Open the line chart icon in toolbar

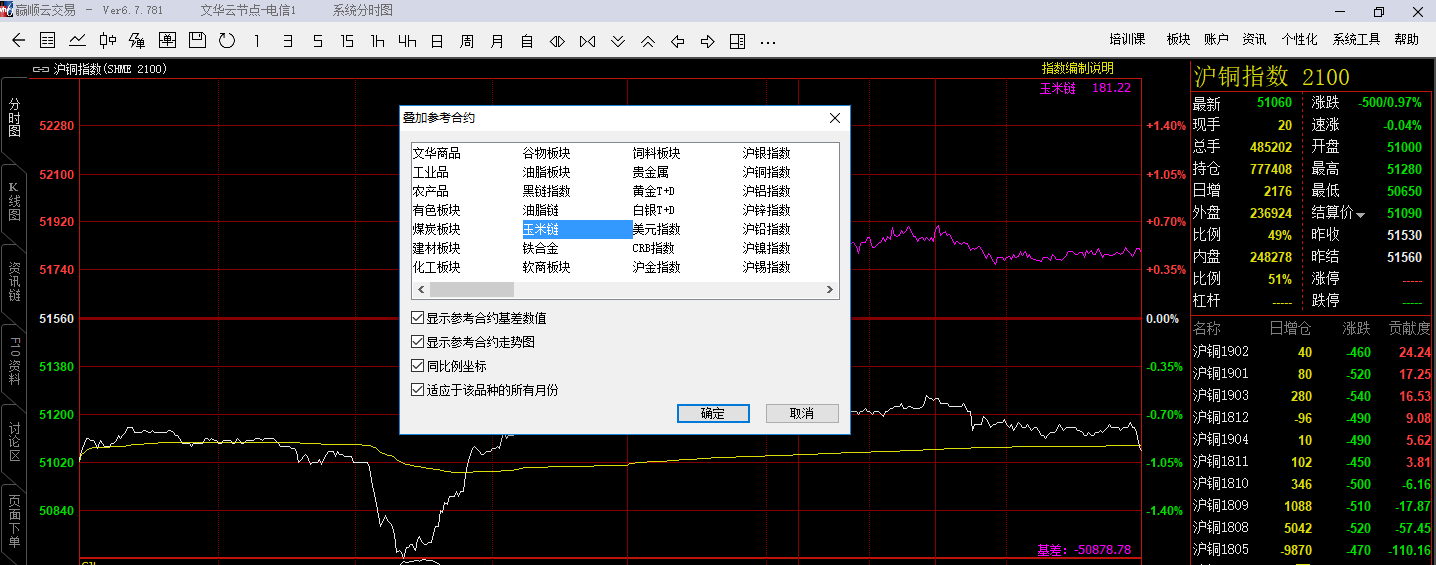tap(77, 40)
